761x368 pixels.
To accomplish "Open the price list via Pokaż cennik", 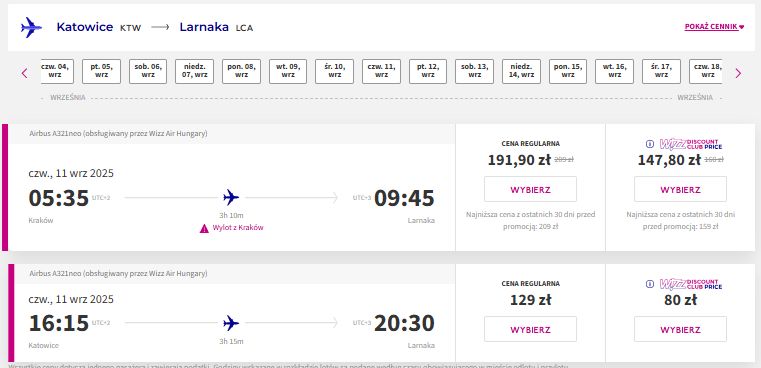I will pos(714,27).
